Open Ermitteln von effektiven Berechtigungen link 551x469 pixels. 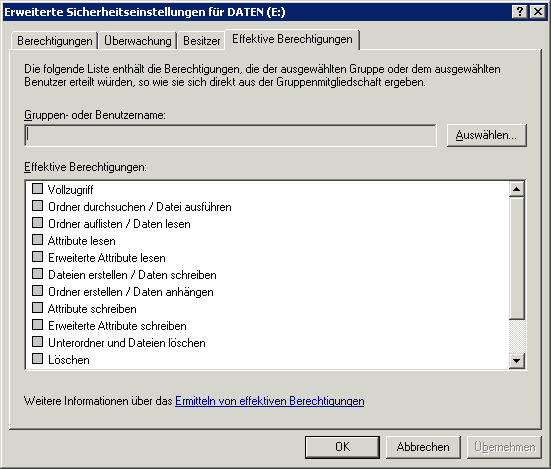click(270, 401)
